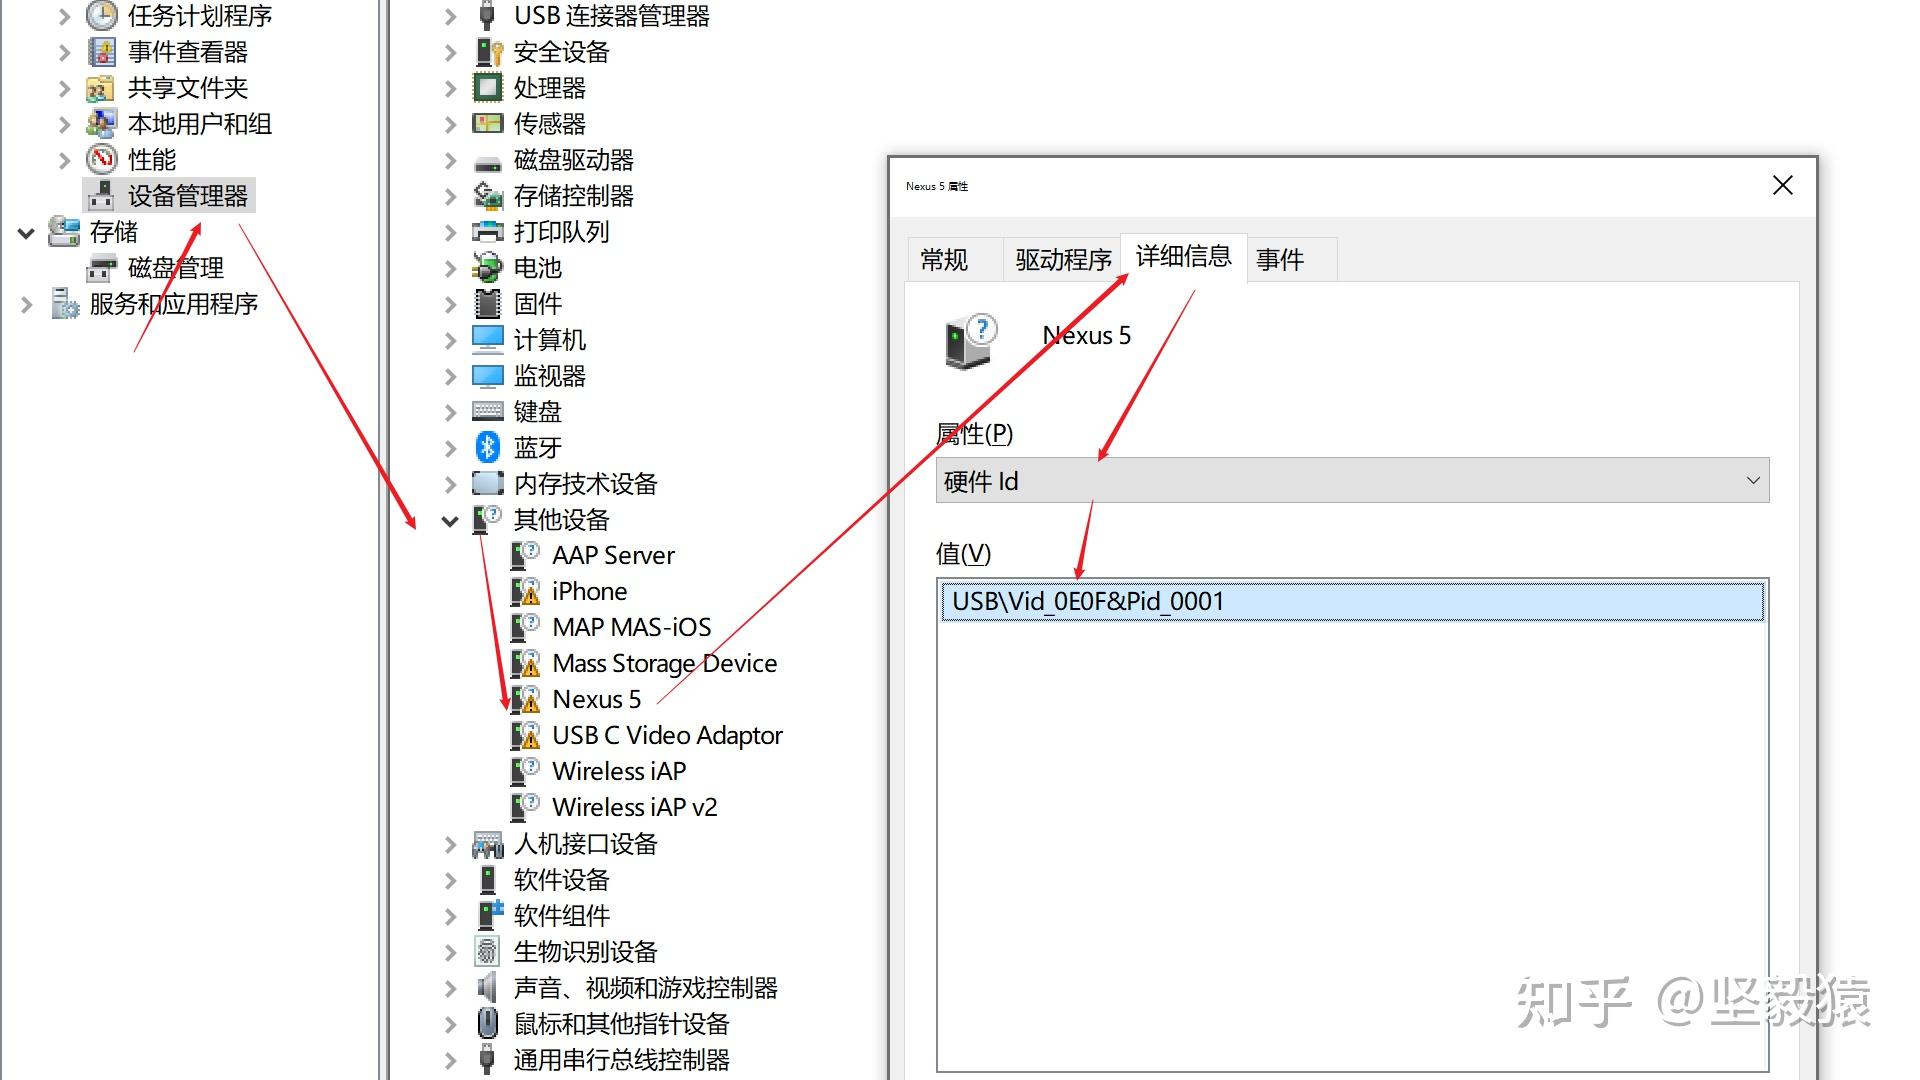Click the iPhone warning device icon
This screenshot has height=1080, width=1920.
click(x=525, y=591)
